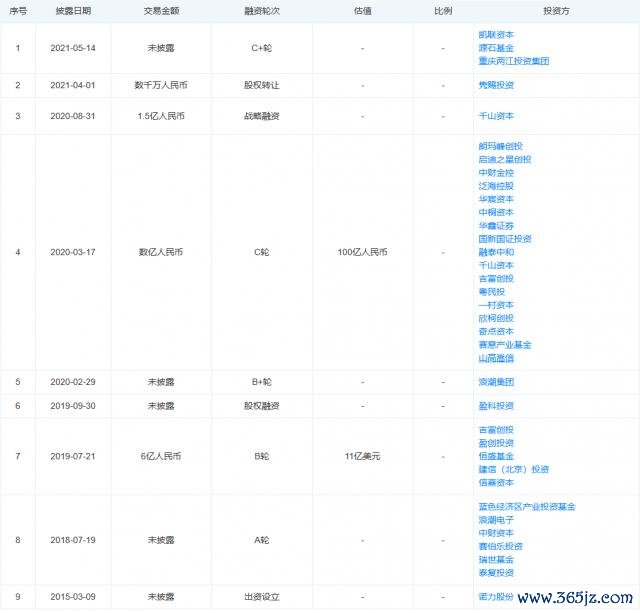640x613 pixels.
Task: Click the A轮 round cell
Action: click(x=262, y=540)
